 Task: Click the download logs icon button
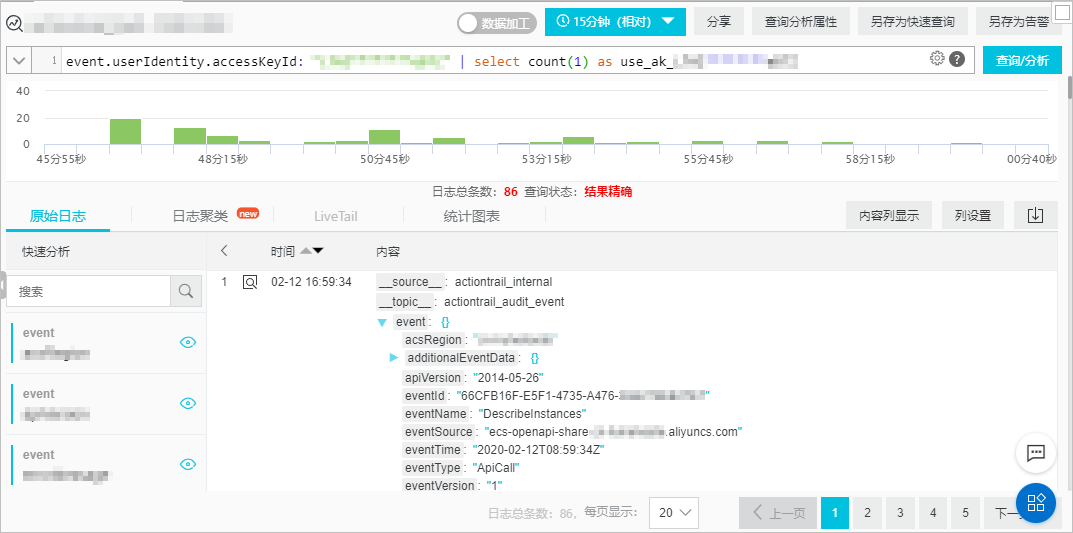(1035, 216)
